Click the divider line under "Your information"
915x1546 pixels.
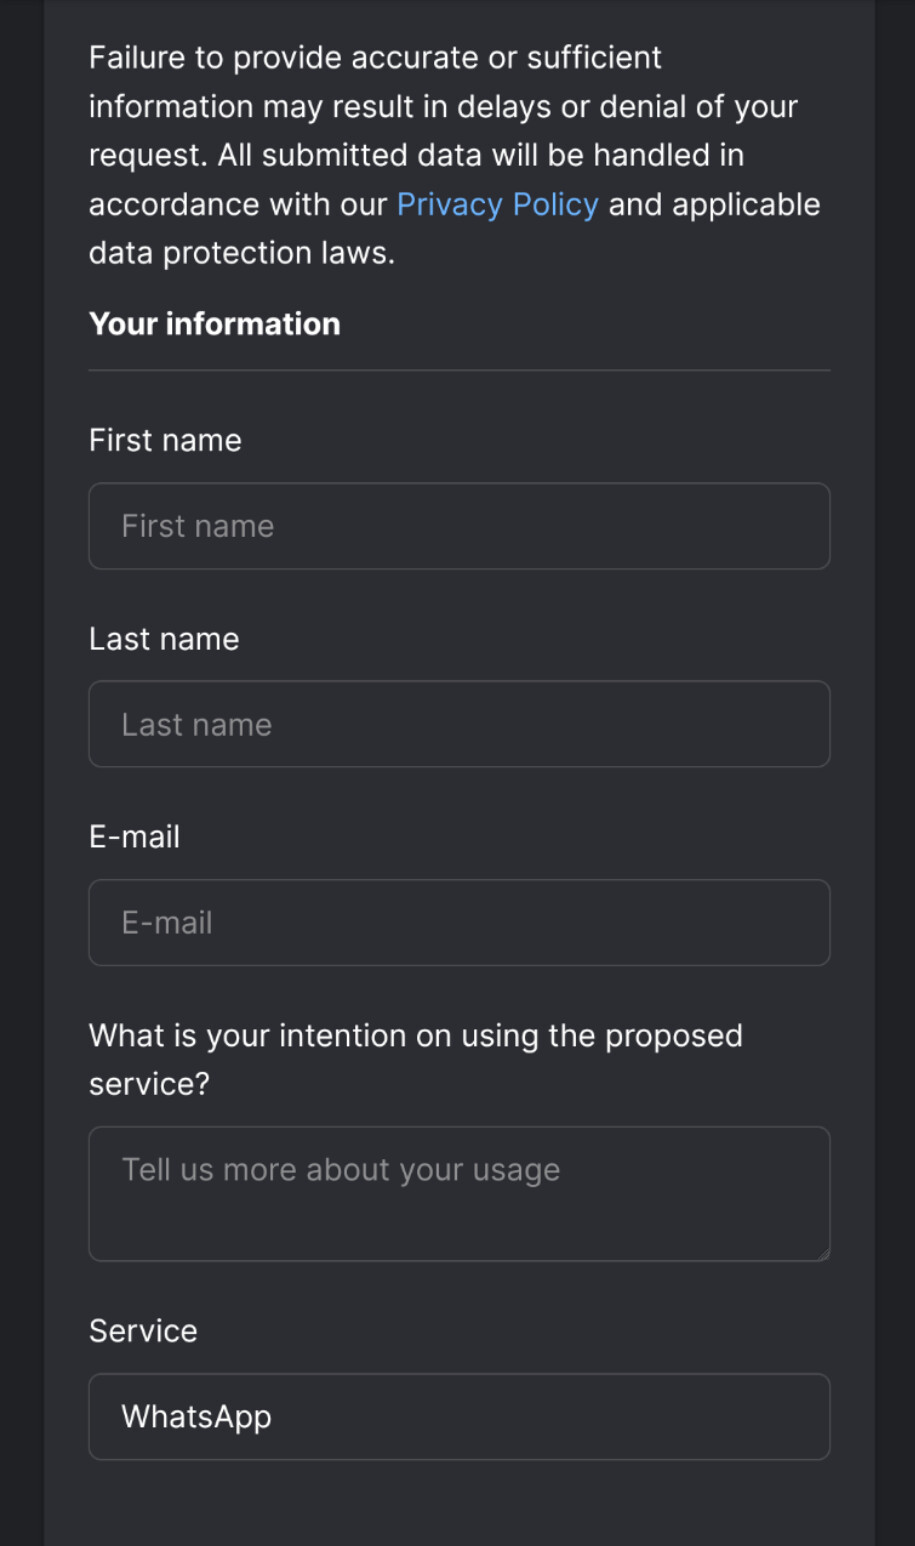(x=459, y=370)
